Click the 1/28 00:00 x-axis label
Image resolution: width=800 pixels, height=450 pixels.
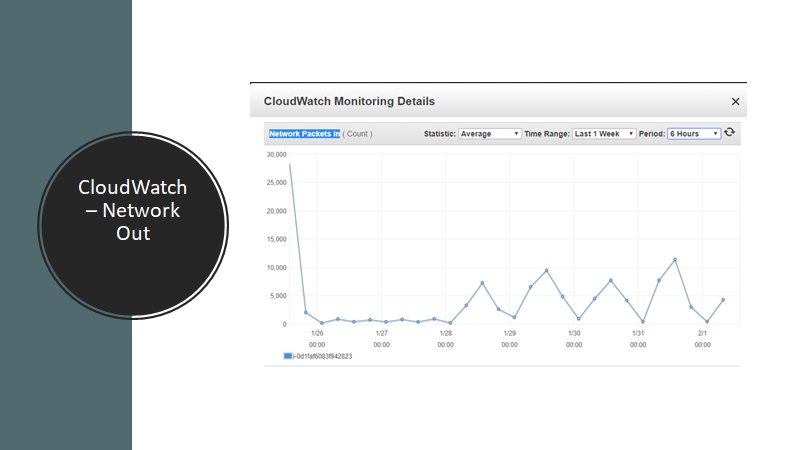click(445, 339)
